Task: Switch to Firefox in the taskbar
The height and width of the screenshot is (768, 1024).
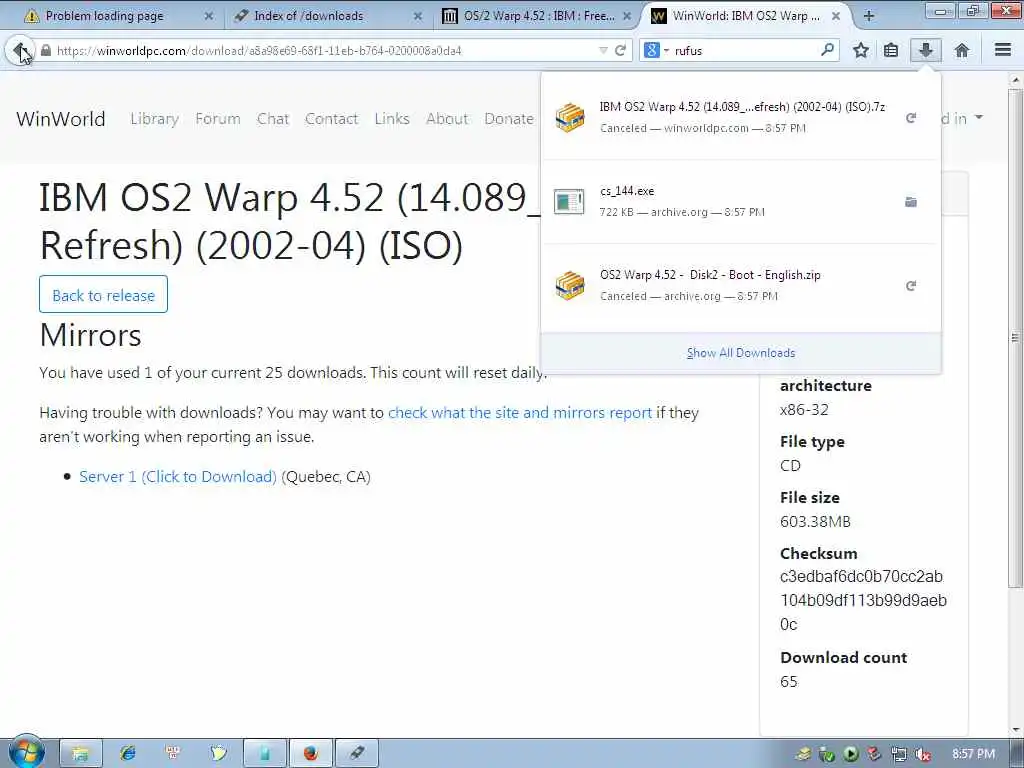Action: [311, 753]
